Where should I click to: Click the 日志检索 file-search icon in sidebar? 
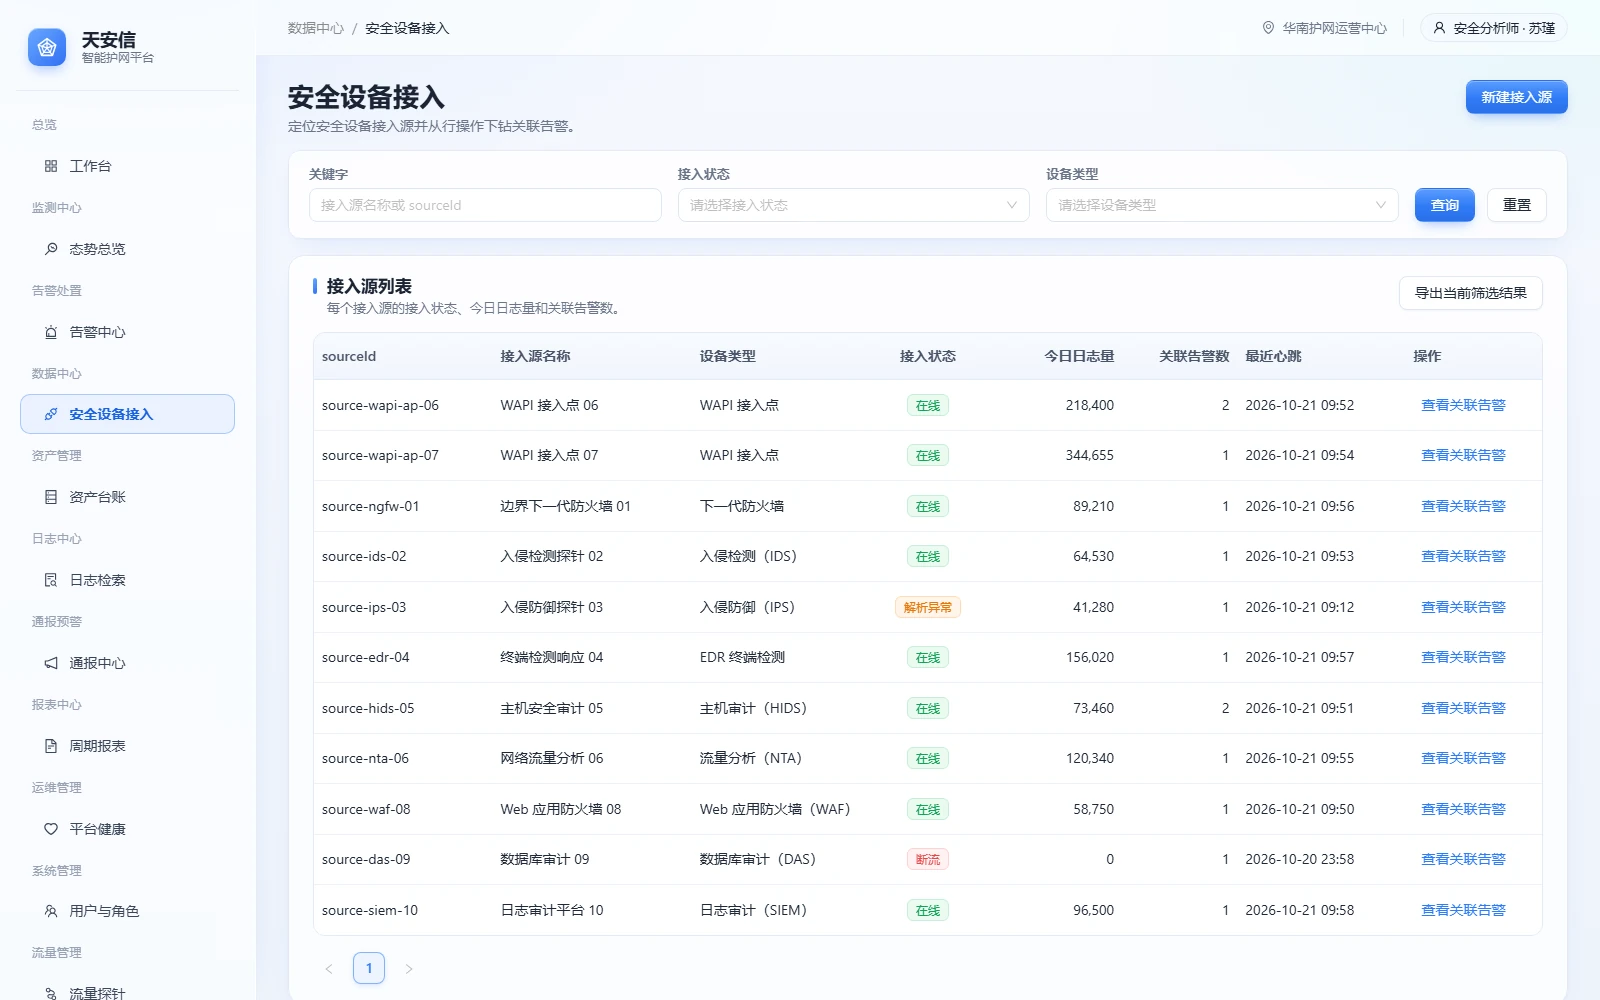tap(51, 580)
